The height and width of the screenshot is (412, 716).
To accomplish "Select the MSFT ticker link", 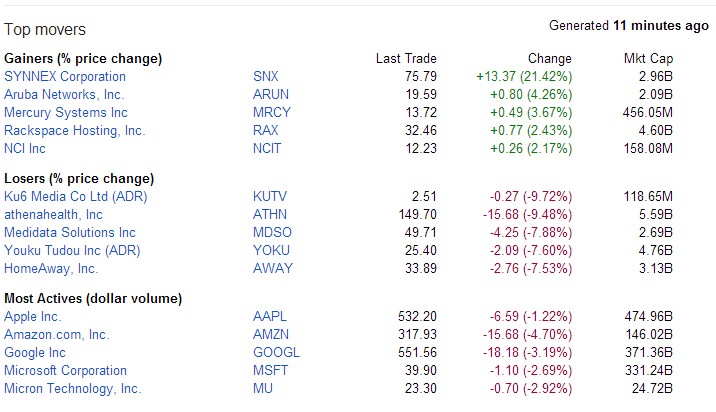I will click(x=270, y=370).
